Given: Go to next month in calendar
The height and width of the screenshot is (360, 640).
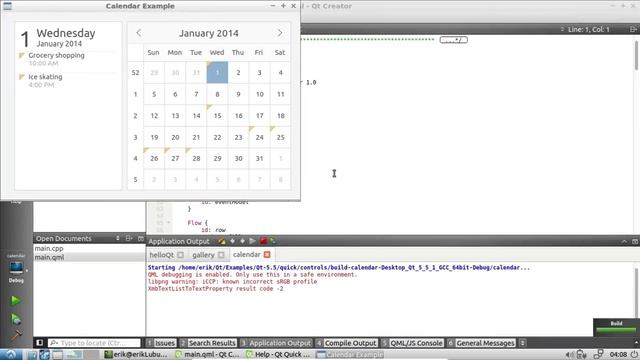Looking at the screenshot, I should [x=280, y=33].
